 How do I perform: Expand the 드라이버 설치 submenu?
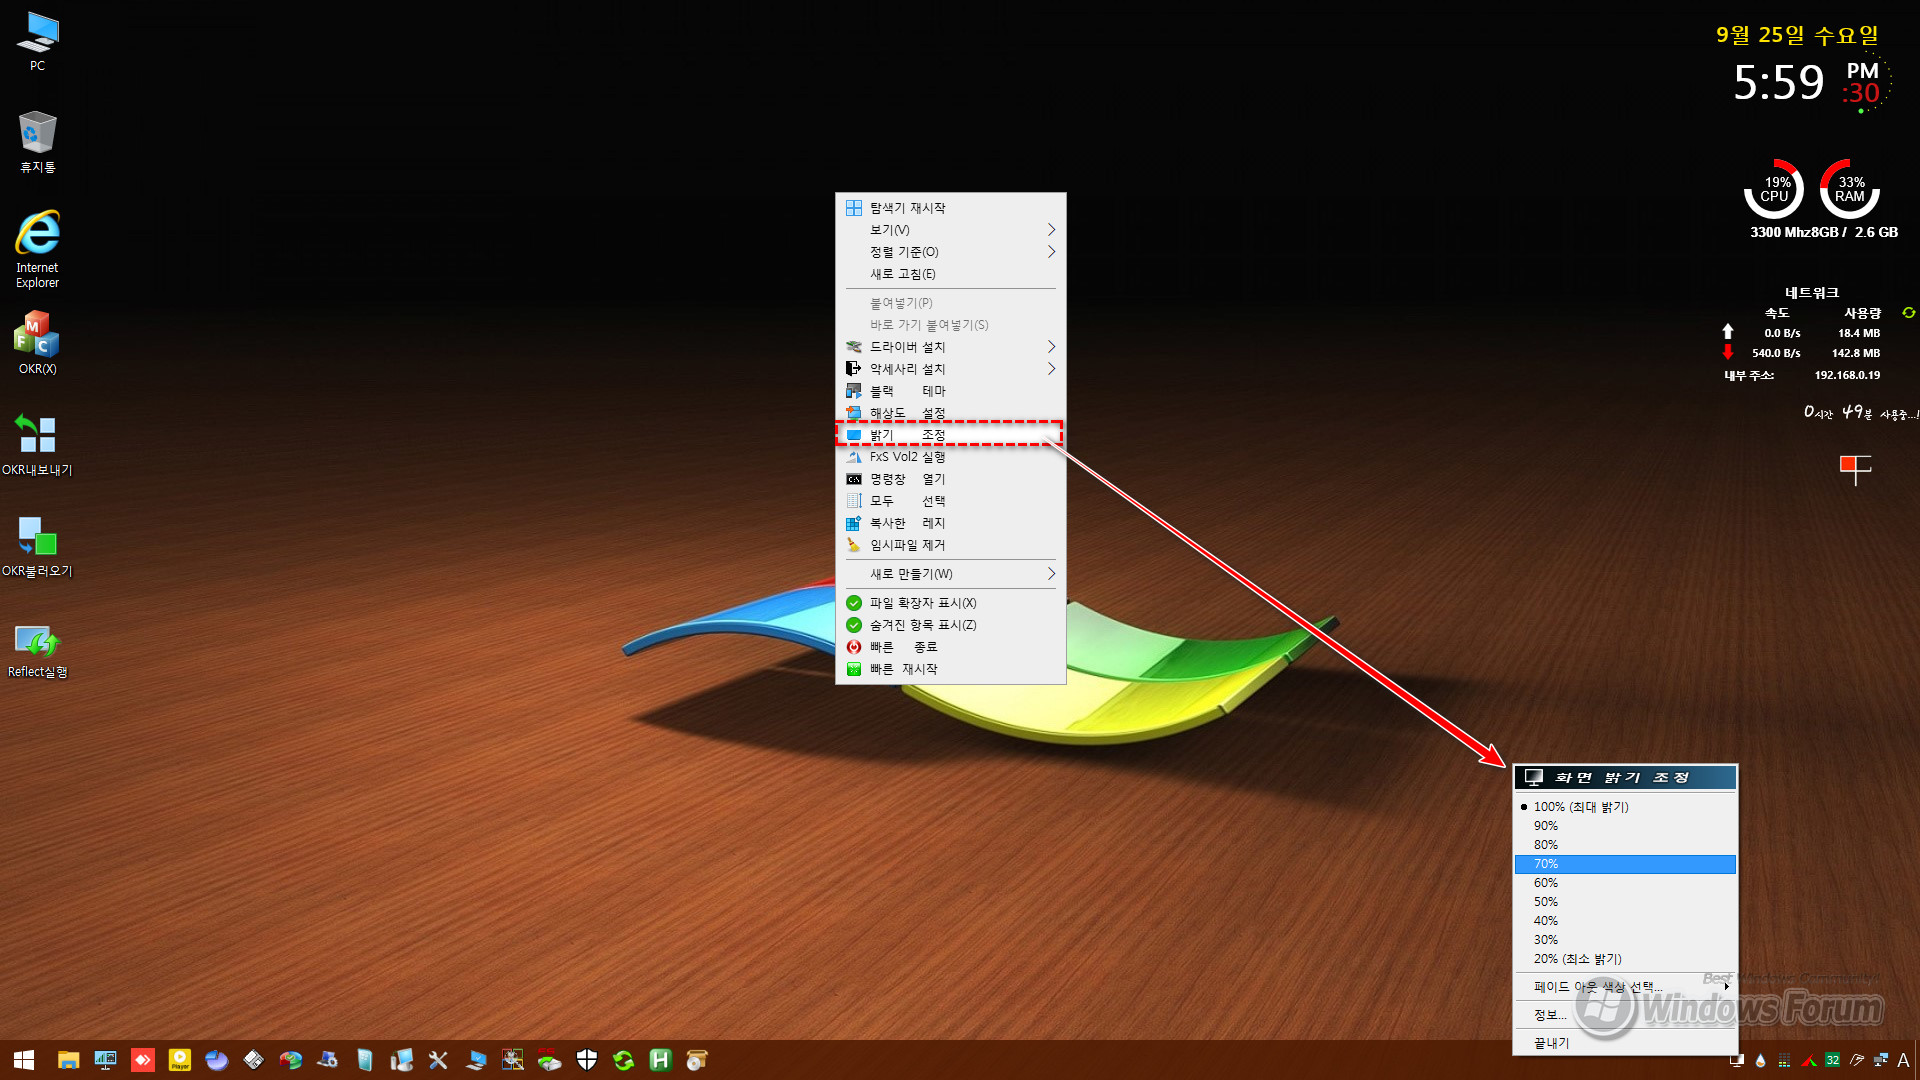tap(950, 347)
